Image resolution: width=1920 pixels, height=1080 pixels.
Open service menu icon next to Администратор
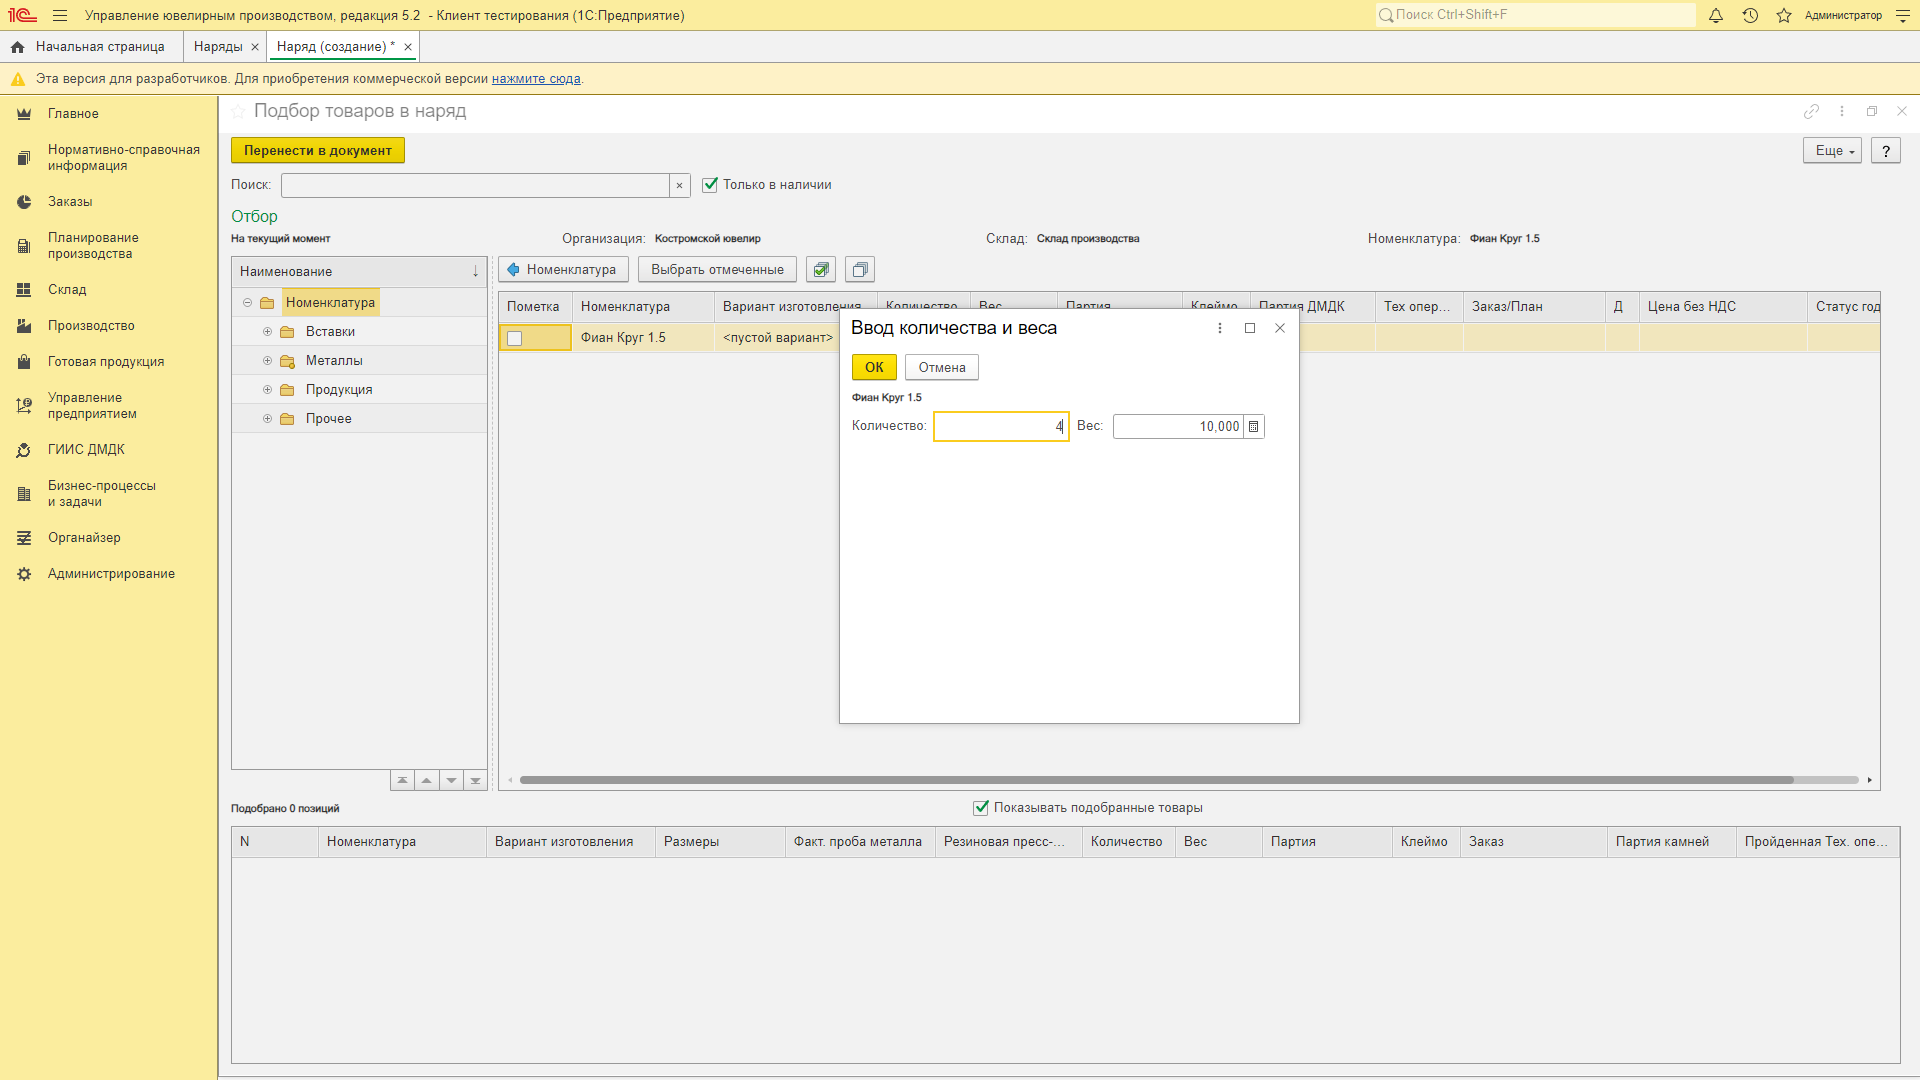(x=1902, y=15)
